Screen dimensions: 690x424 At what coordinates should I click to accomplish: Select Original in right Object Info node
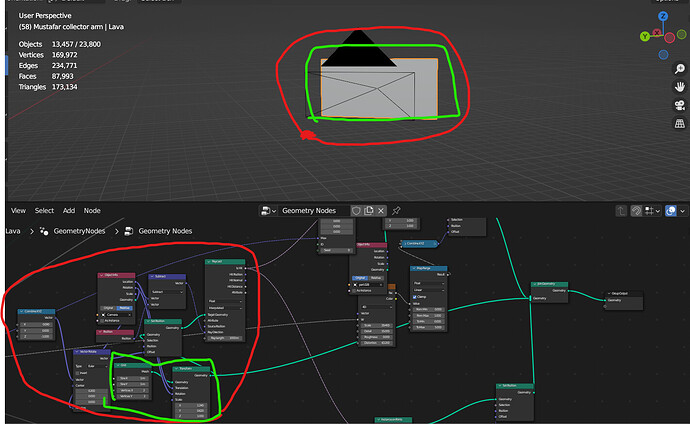[360, 278]
